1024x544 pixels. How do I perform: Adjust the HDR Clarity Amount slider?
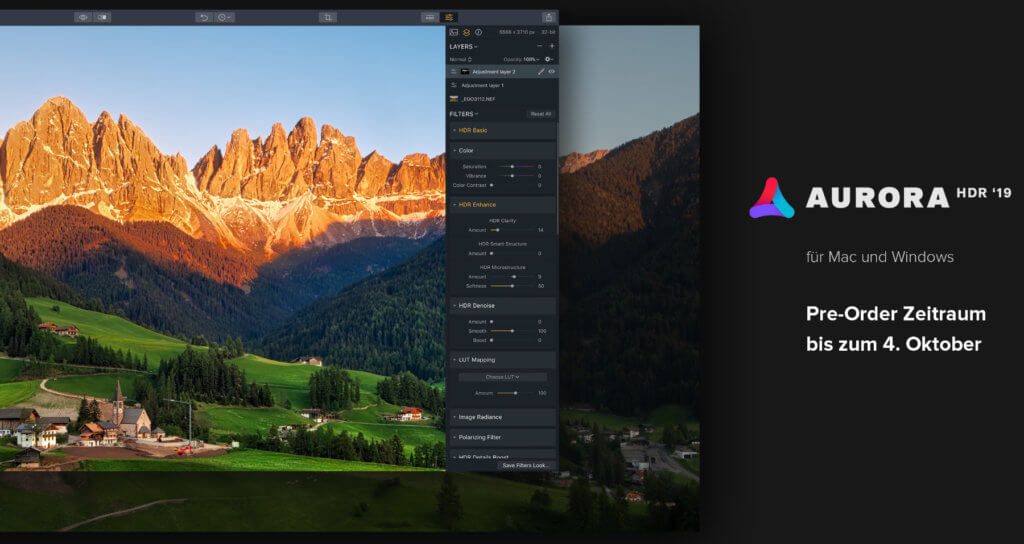click(513, 231)
